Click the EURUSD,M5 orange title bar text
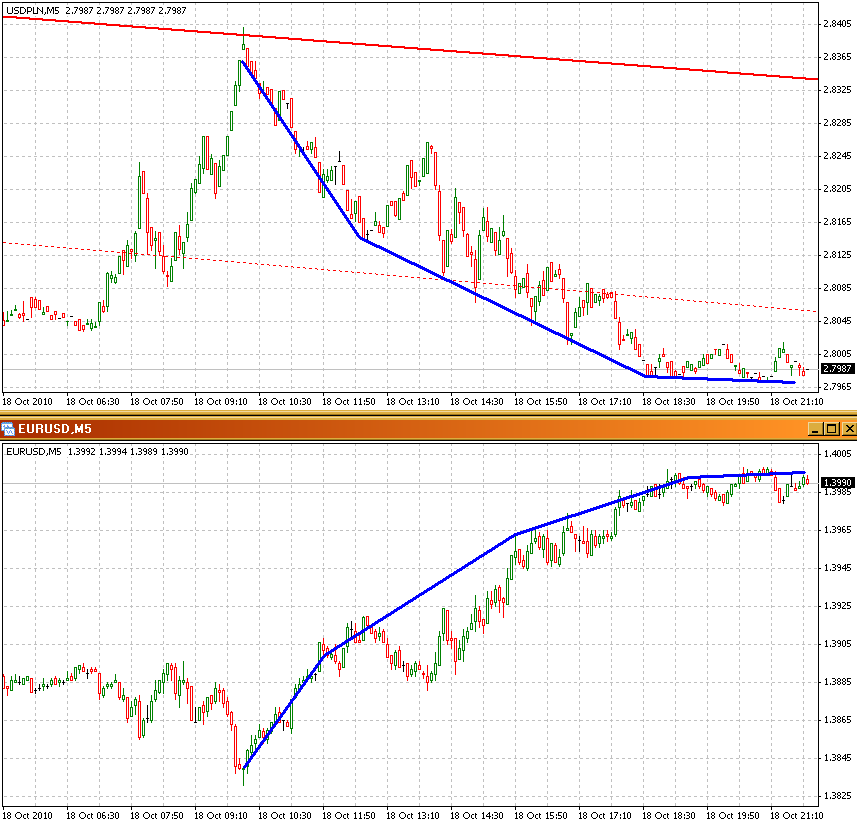 55,429
